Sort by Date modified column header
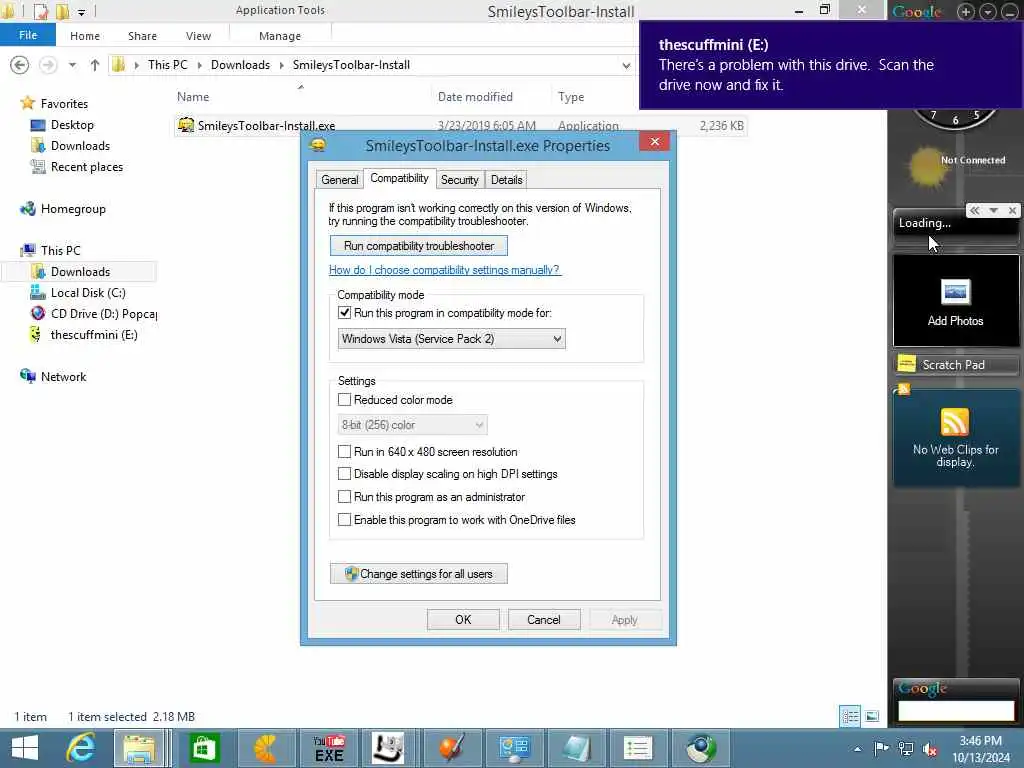This screenshot has width=1024, height=768. tap(475, 97)
